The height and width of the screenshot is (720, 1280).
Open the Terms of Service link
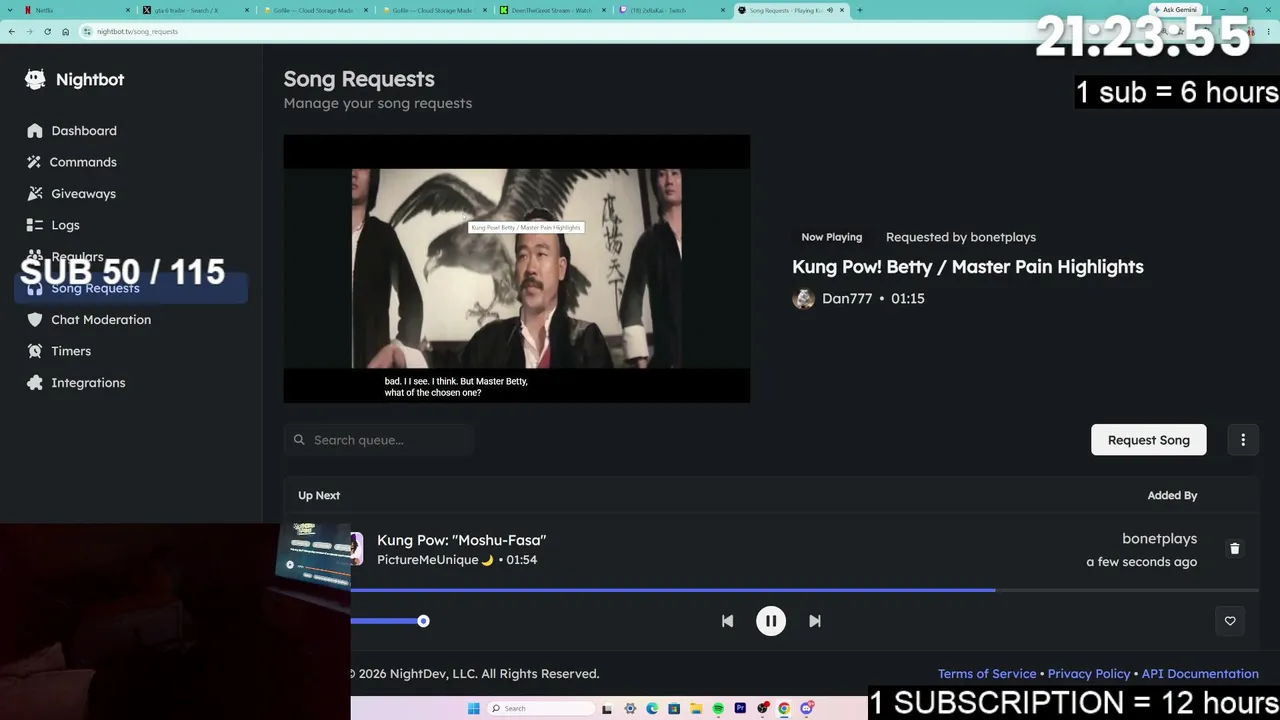click(x=987, y=674)
